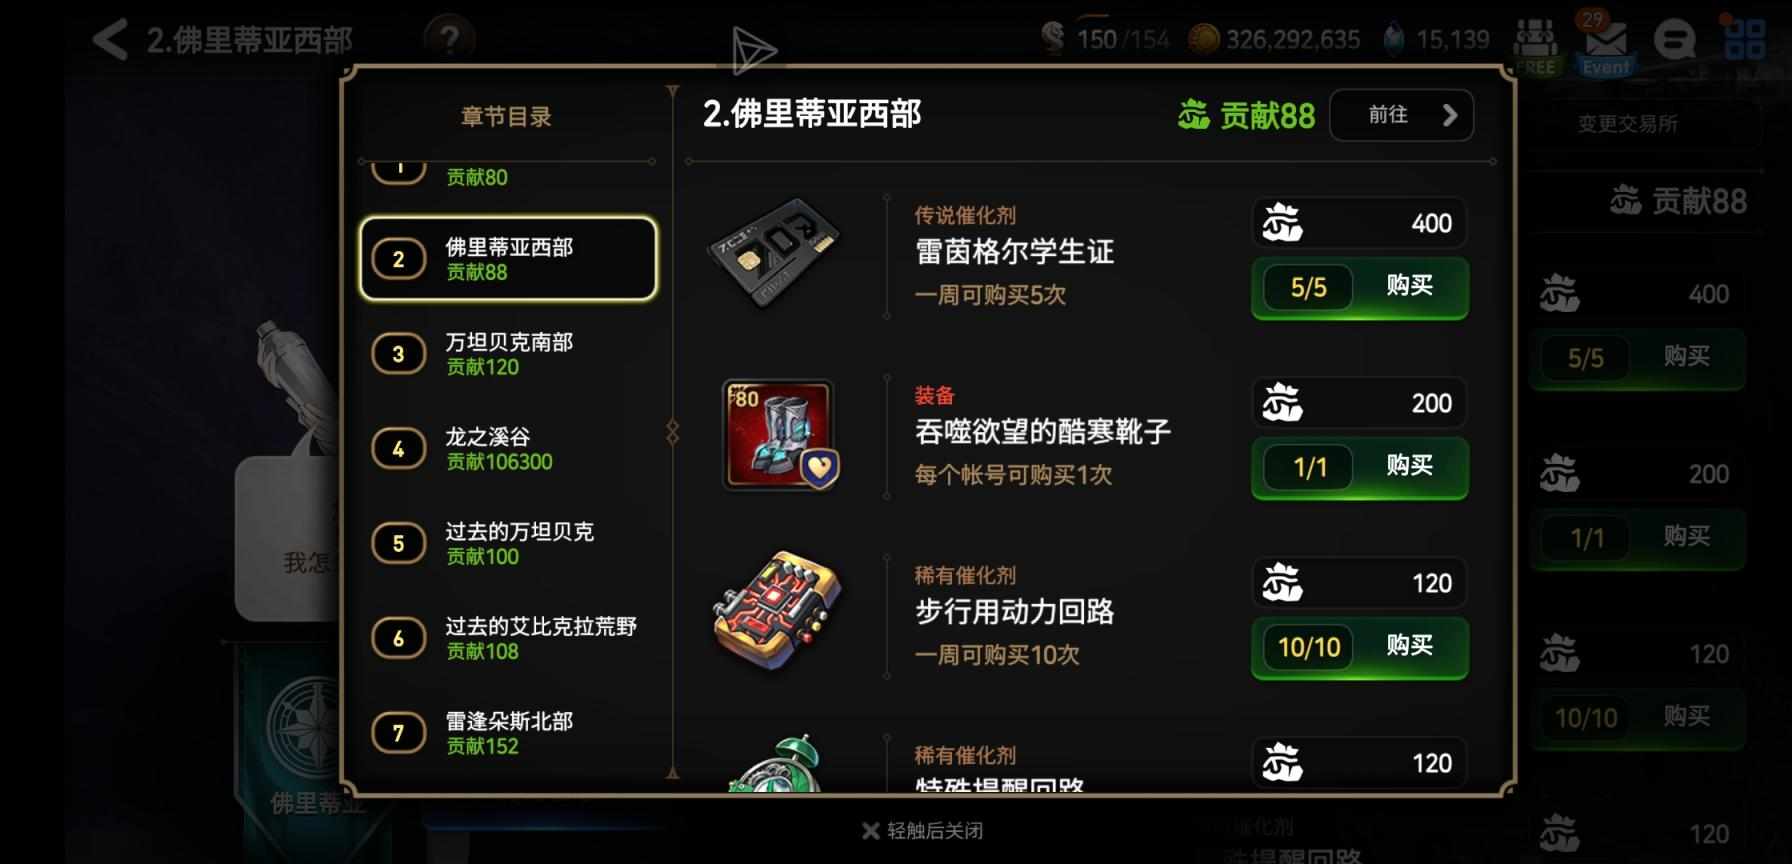Tap the gold coin currency counter
This screenshot has height=864, width=1792.
point(1274,40)
